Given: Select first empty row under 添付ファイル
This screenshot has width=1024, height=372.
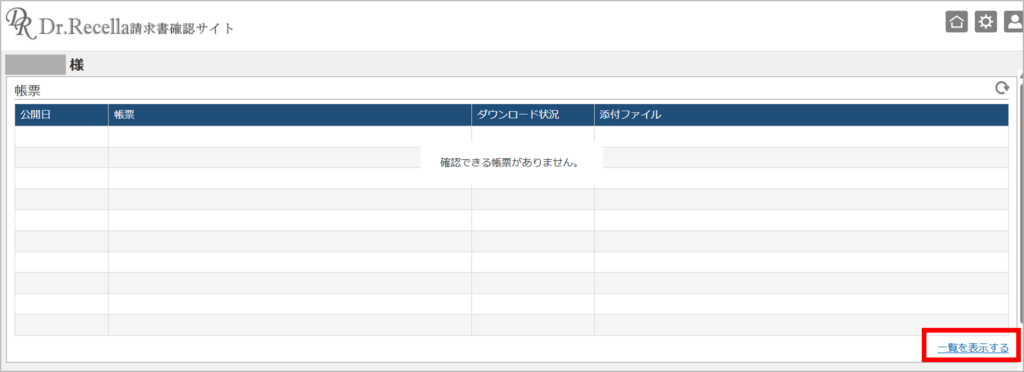Looking at the screenshot, I should 801,136.
